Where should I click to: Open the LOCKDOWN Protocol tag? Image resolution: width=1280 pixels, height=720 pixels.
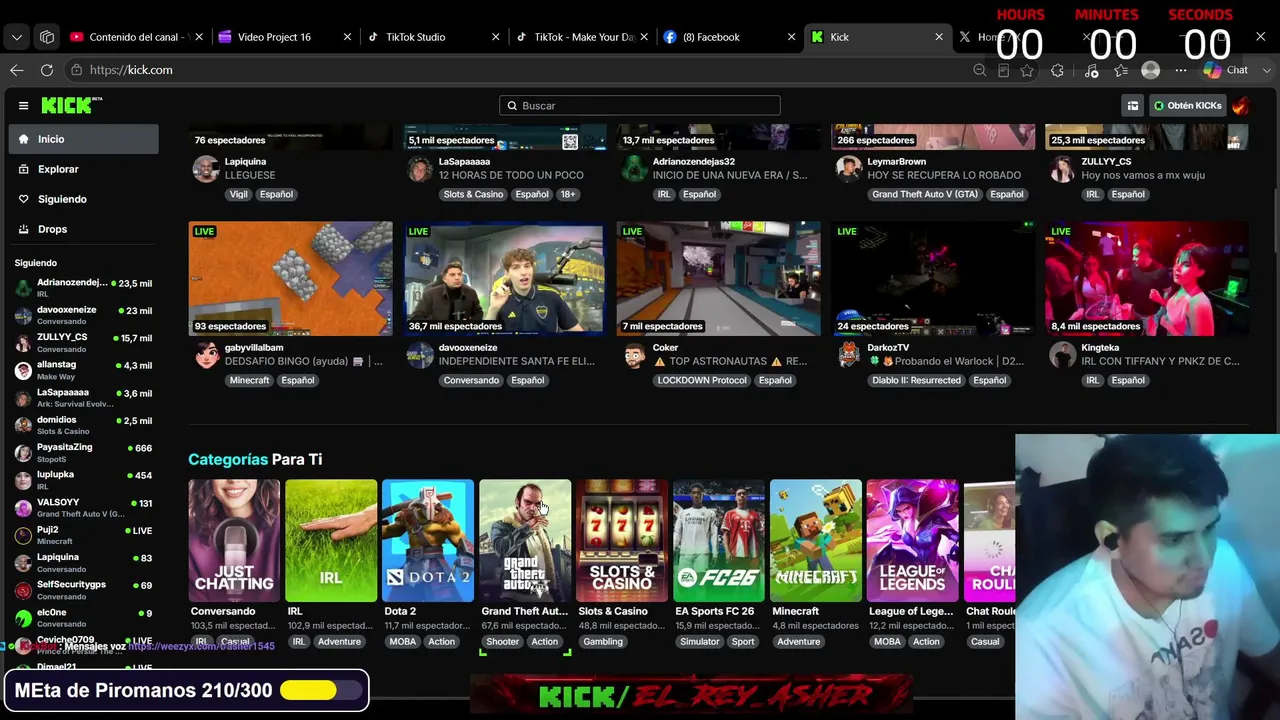pyautogui.click(x=701, y=380)
